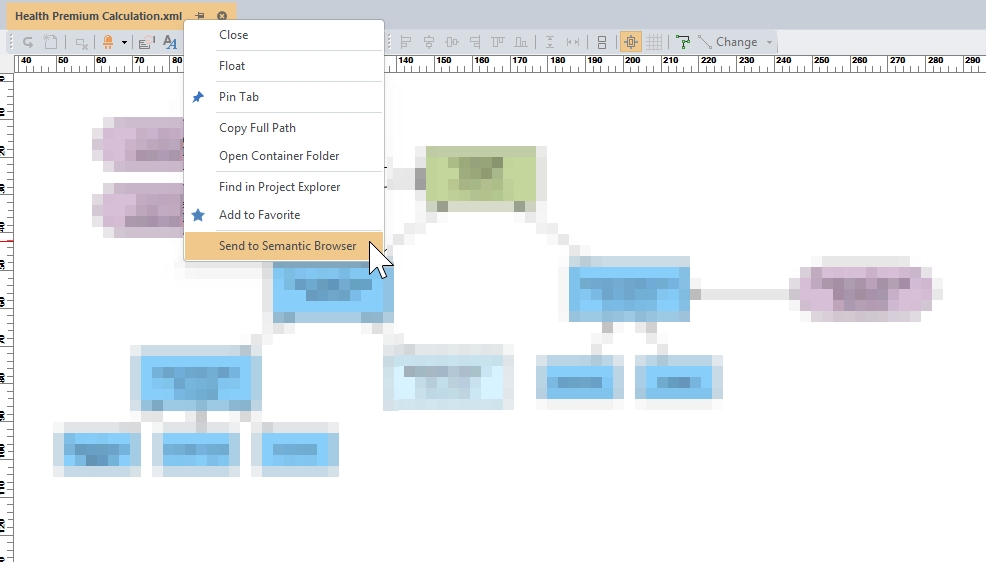Screen dimensions: 986x562
Task: Select Pin Tab menu entry
Action: coord(284,97)
